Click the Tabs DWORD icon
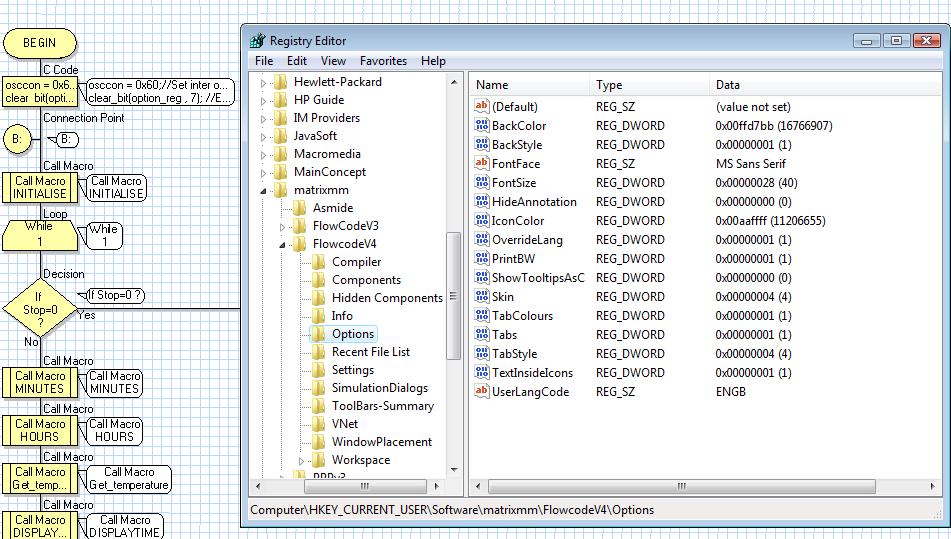 (482, 334)
